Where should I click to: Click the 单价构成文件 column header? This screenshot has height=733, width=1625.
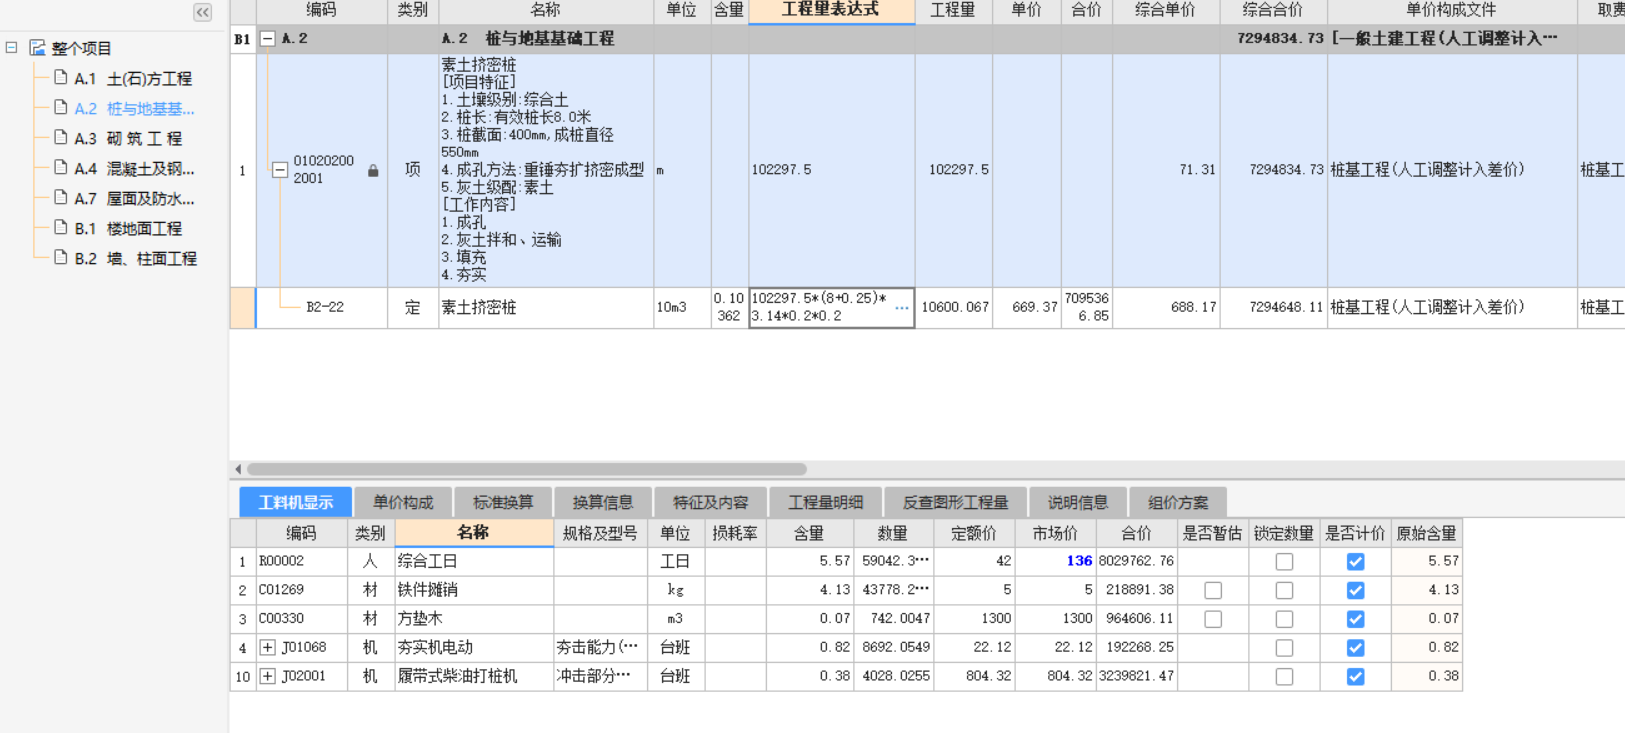pos(1451,11)
